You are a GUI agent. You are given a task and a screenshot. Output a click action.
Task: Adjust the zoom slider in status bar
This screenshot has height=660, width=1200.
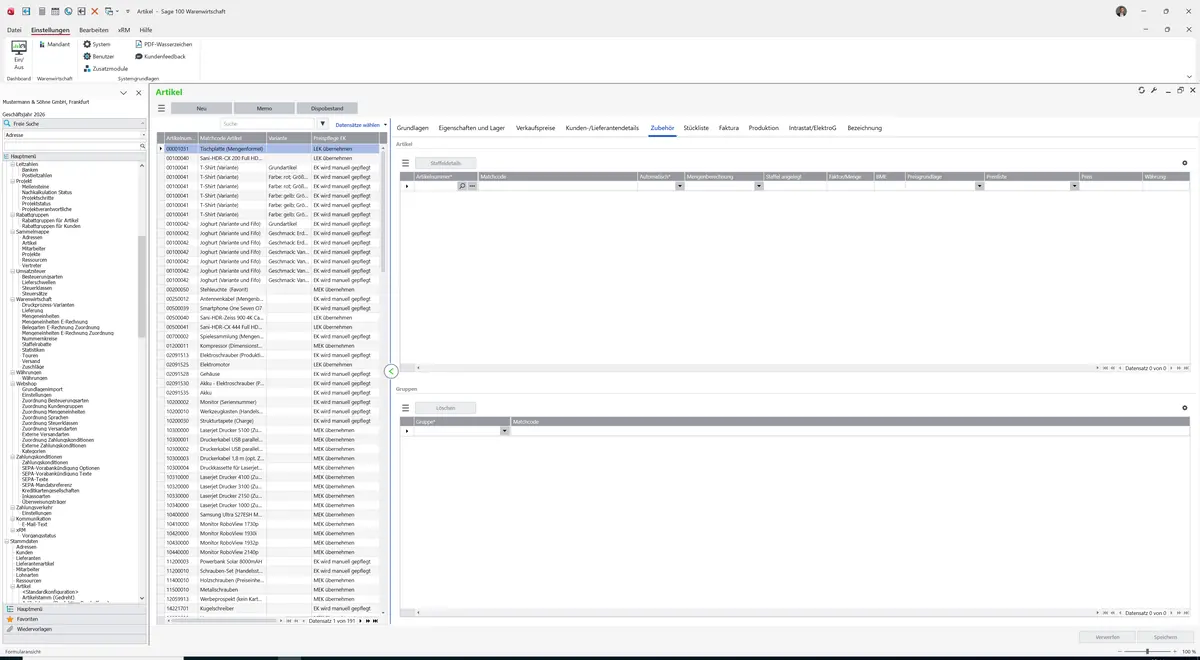click(x=1146, y=652)
